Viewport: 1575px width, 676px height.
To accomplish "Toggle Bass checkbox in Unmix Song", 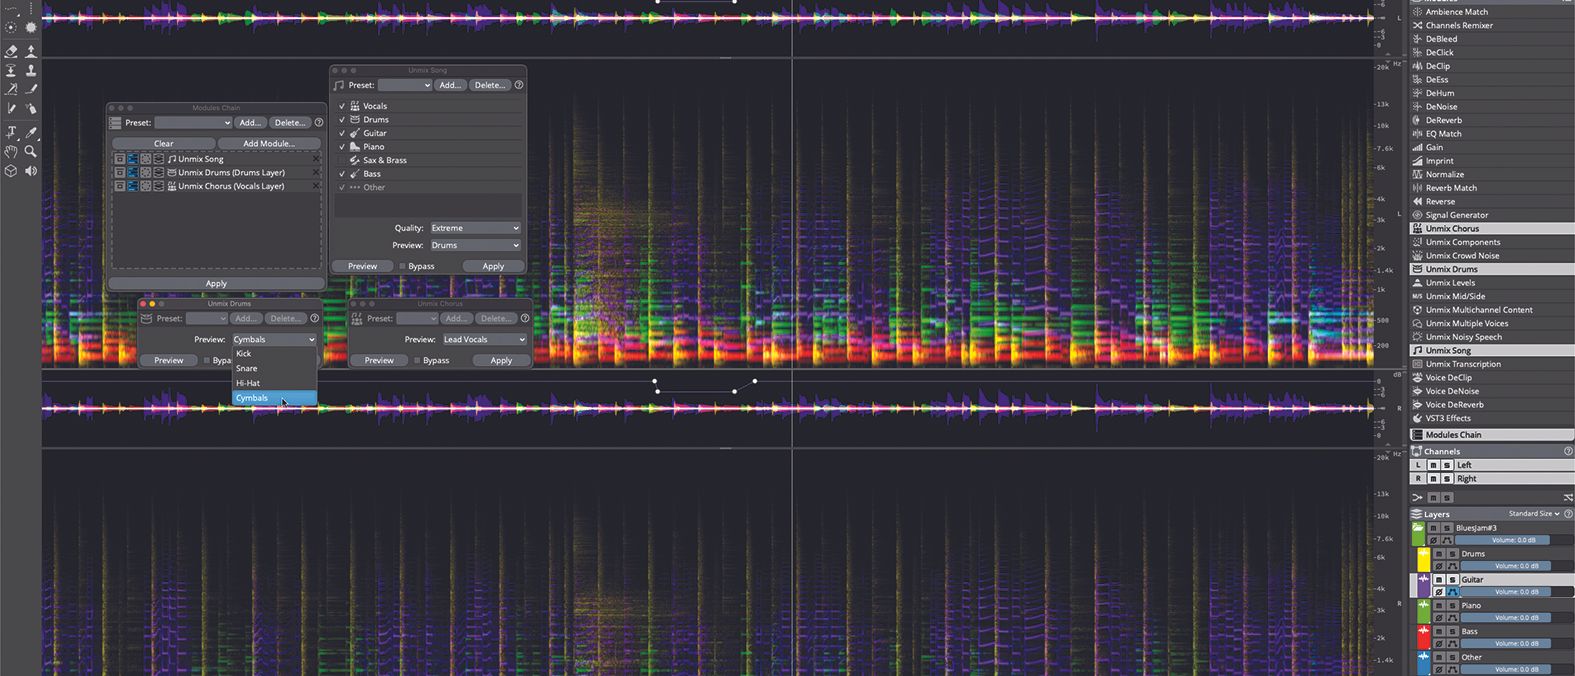I will pos(342,173).
